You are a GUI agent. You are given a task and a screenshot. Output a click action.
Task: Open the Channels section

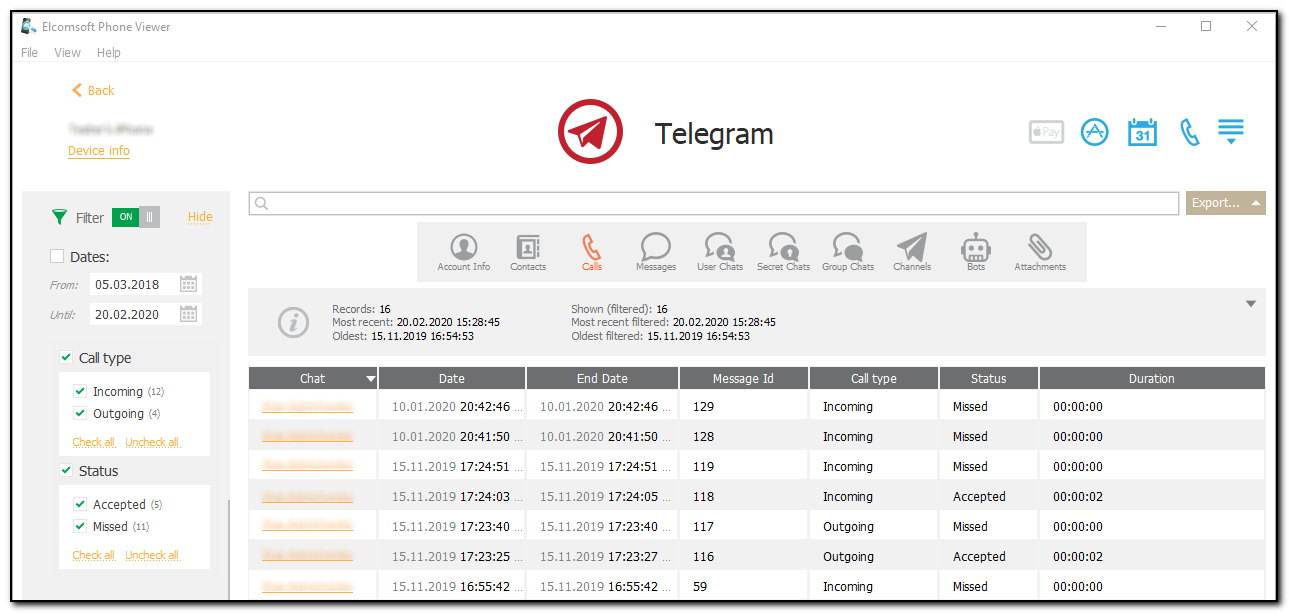pyautogui.click(x=911, y=251)
